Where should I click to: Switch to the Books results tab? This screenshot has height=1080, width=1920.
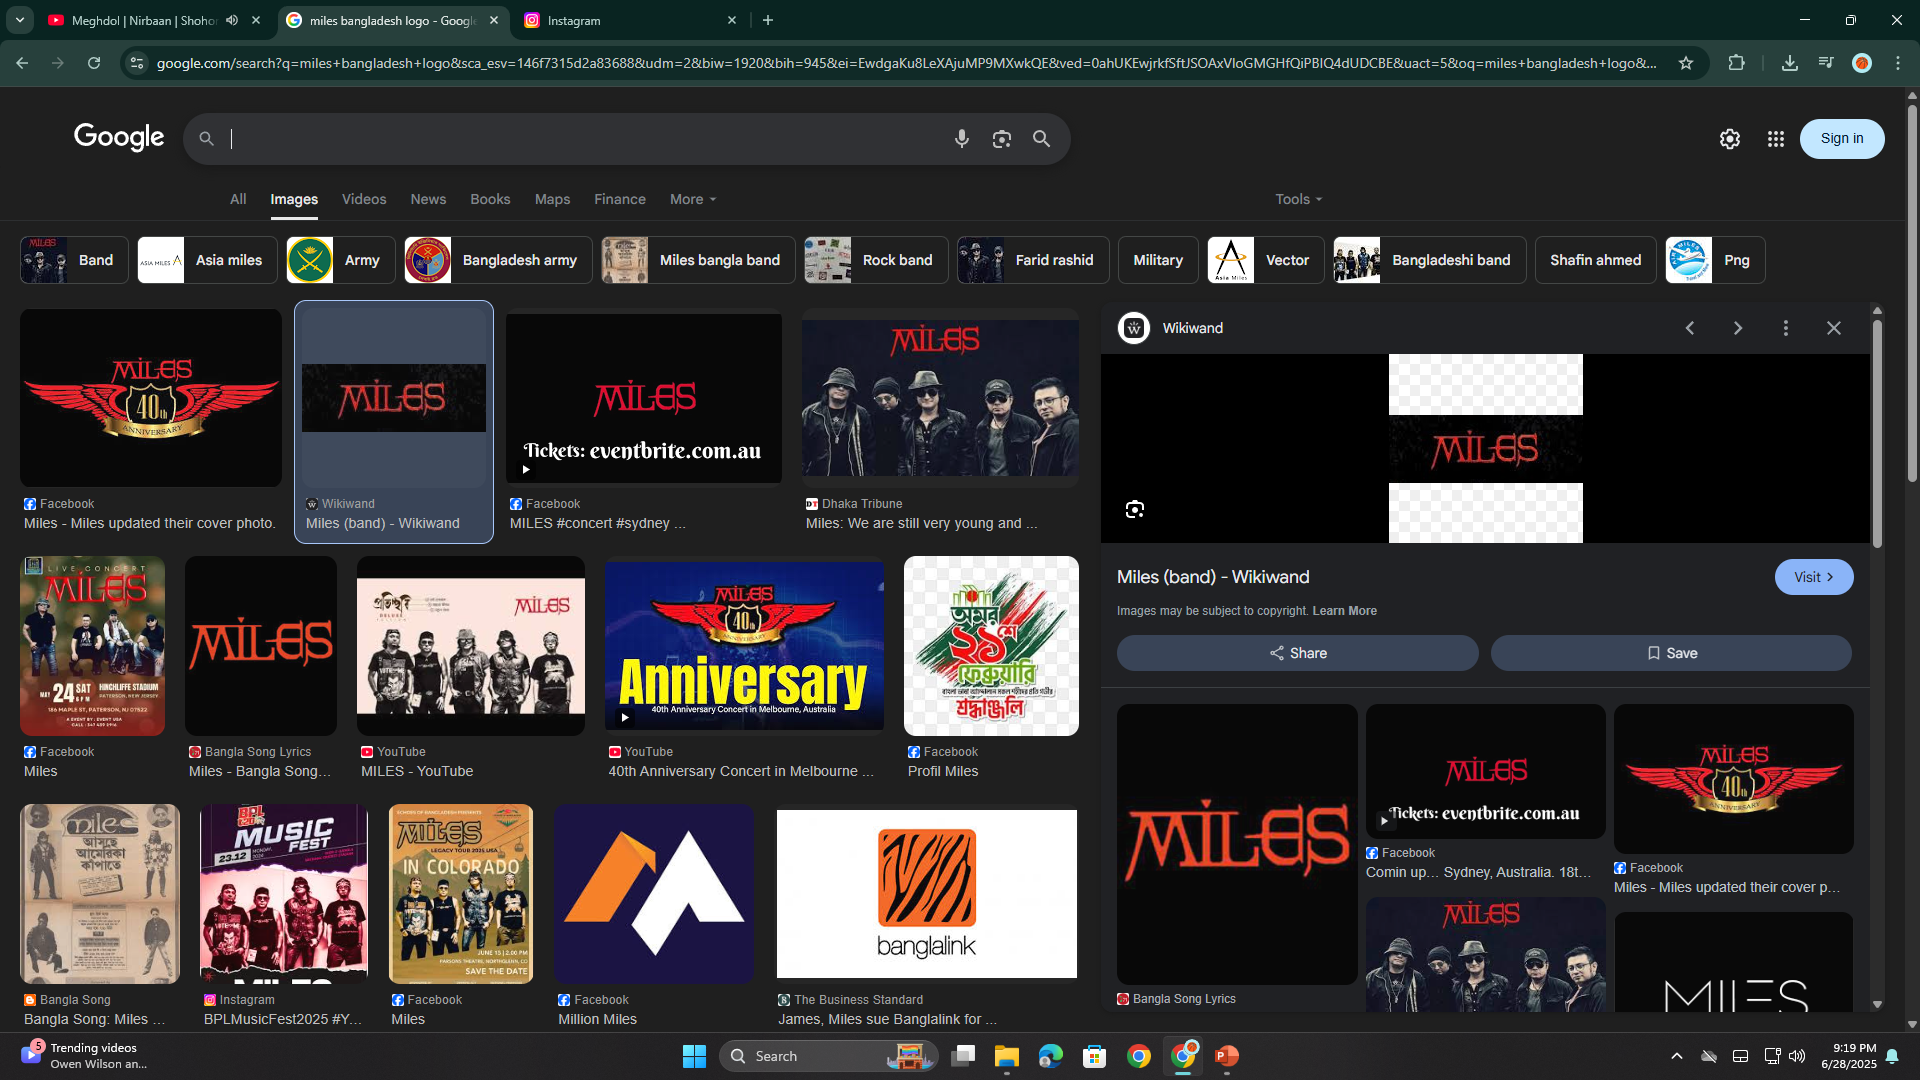click(x=490, y=199)
